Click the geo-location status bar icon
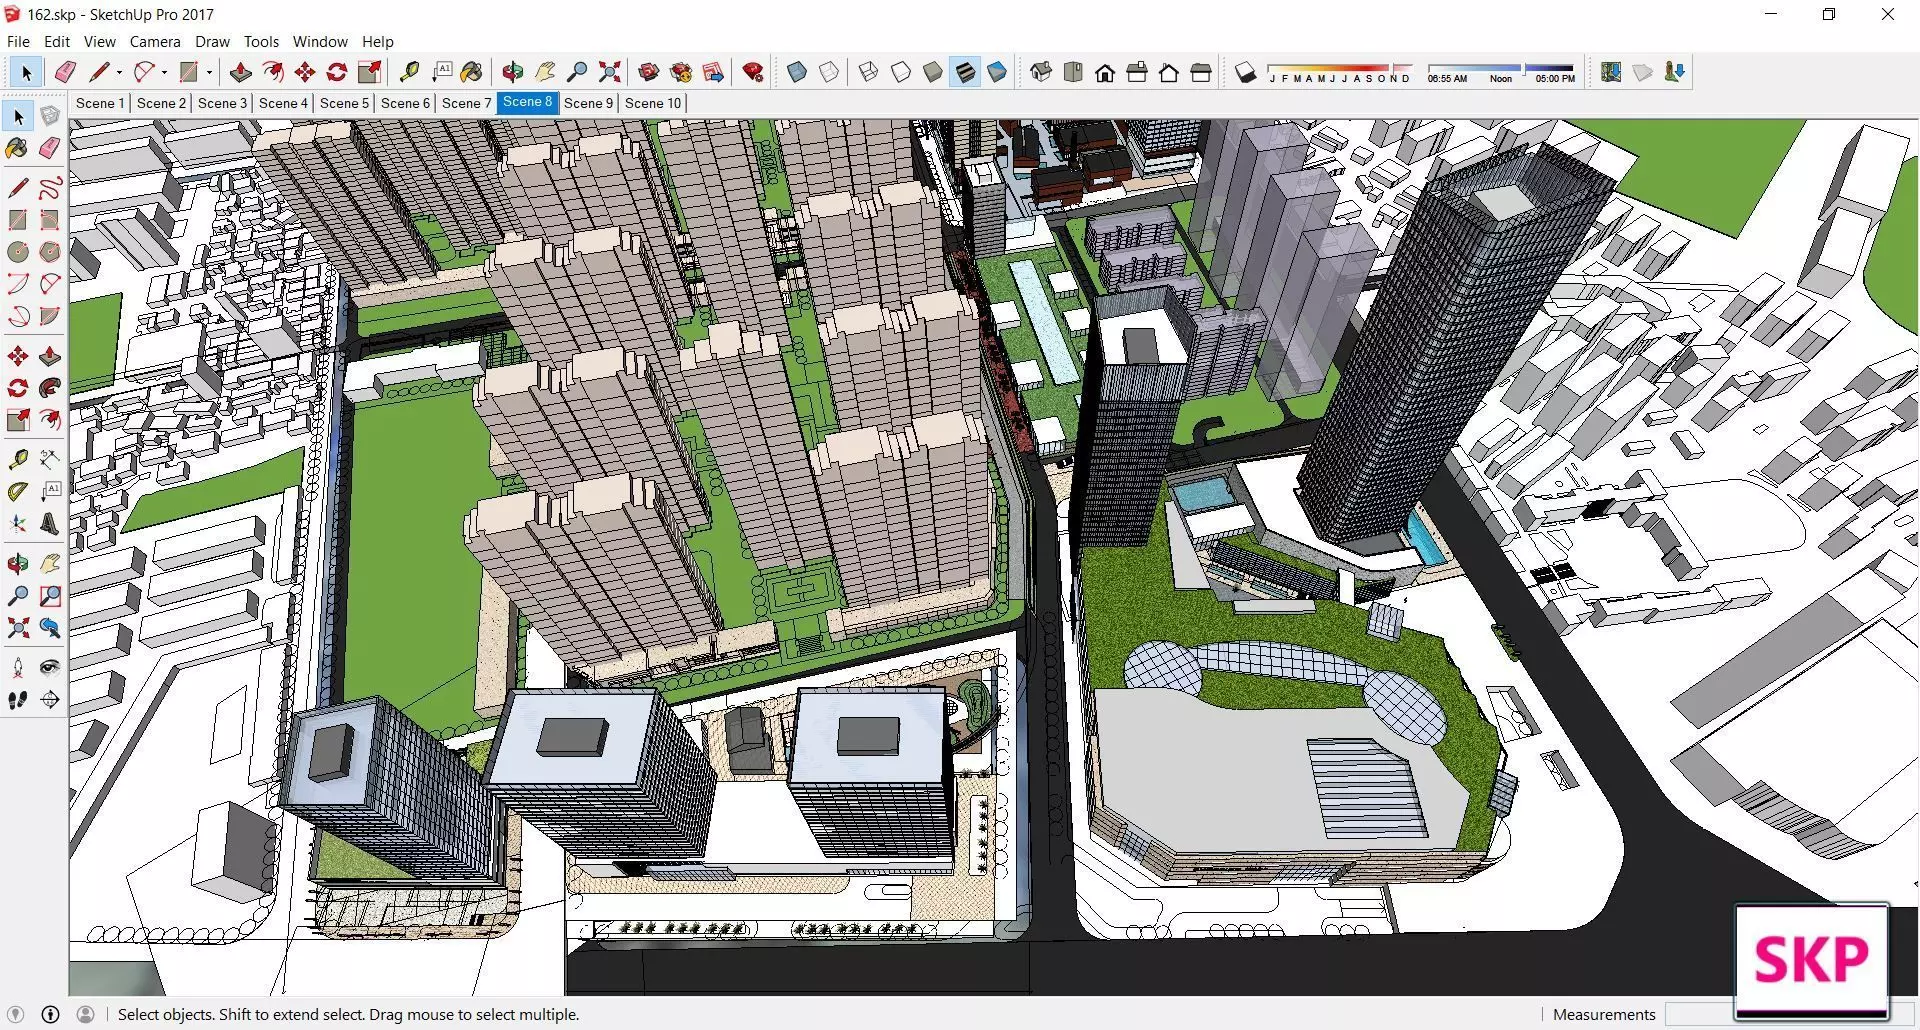The height and width of the screenshot is (1030, 1920). [x=16, y=1014]
